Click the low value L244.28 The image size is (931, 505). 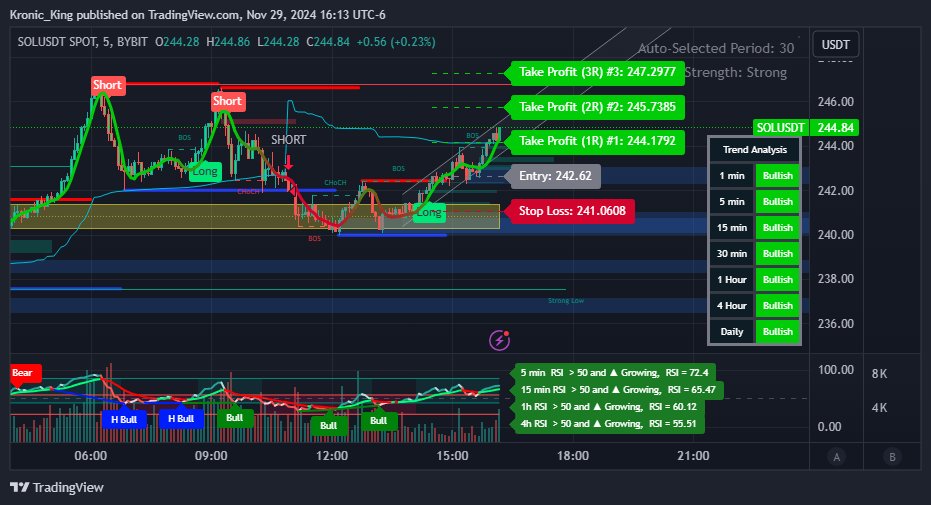(278, 42)
